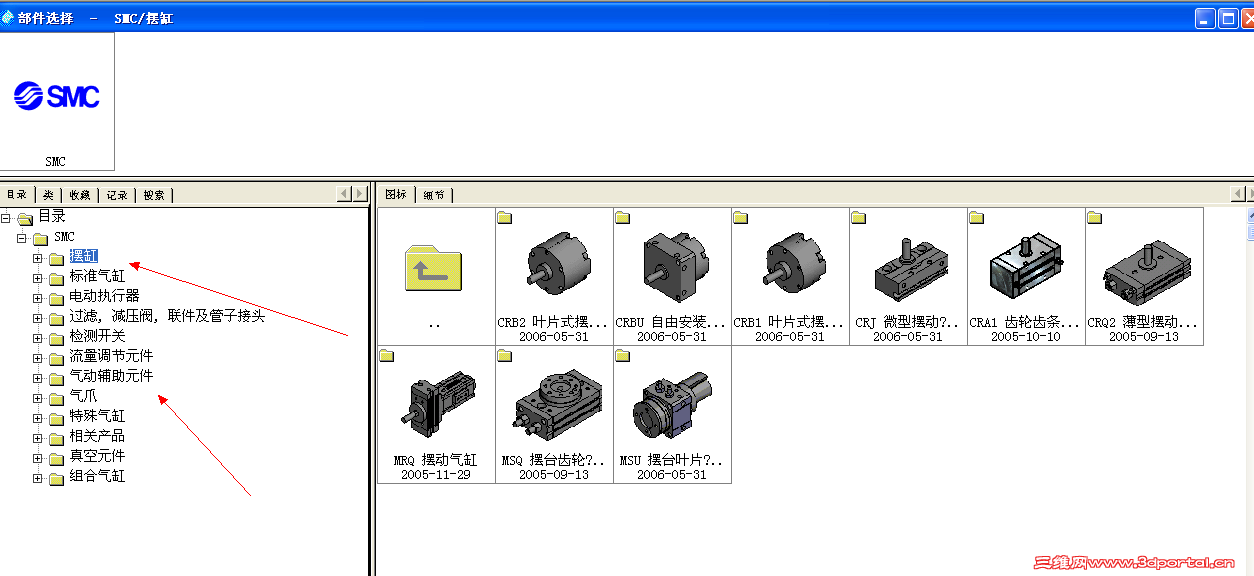This screenshot has height=576, width=1254.
Task: Switch to the 搜索 tab
Action: click(x=153, y=194)
